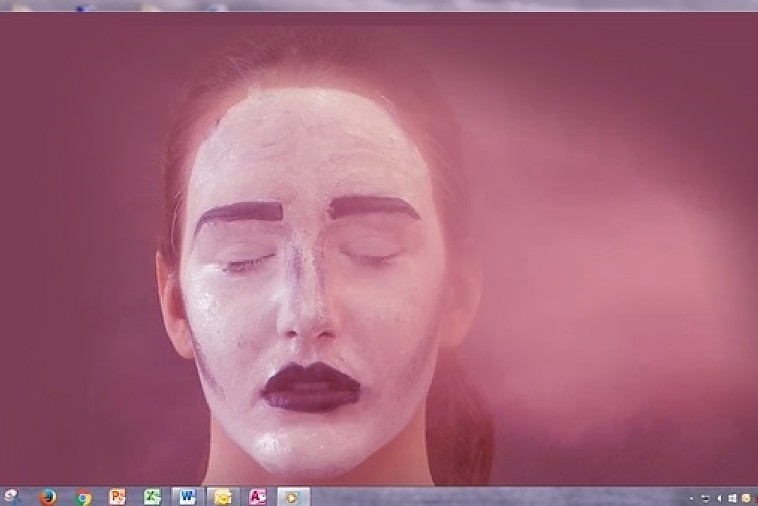Image resolution: width=758 pixels, height=506 pixels.
Task: Click the volume speaker tray icon
Action: point(718,498)
